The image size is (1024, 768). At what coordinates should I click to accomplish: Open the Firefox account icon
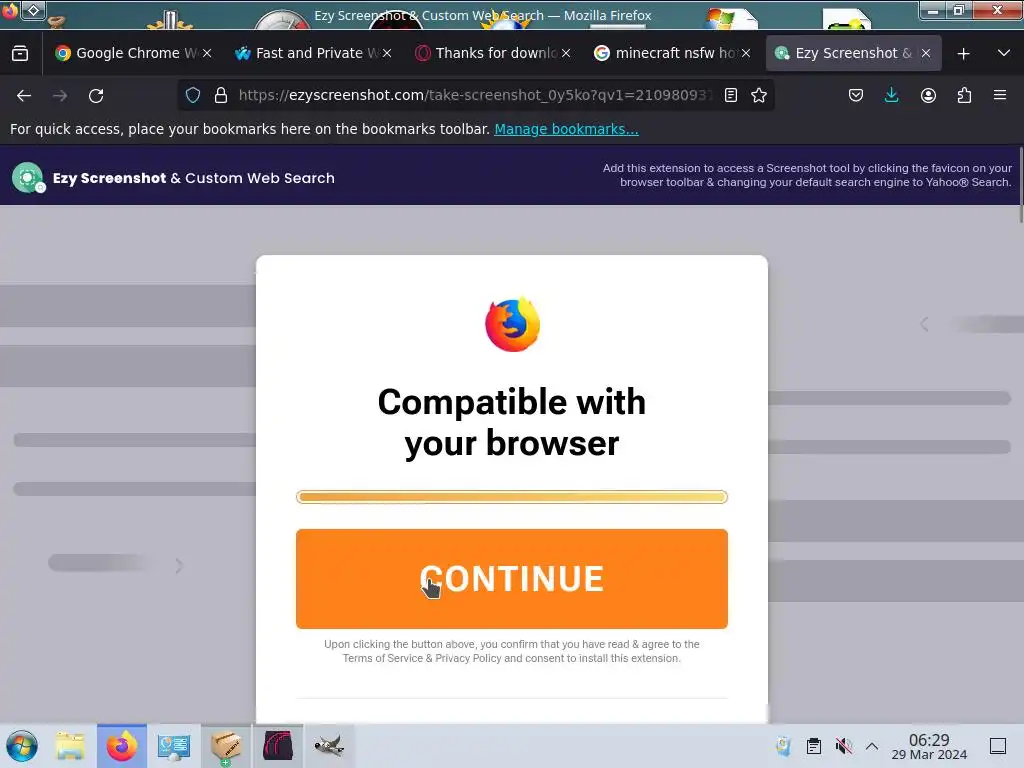pos(928,95)
